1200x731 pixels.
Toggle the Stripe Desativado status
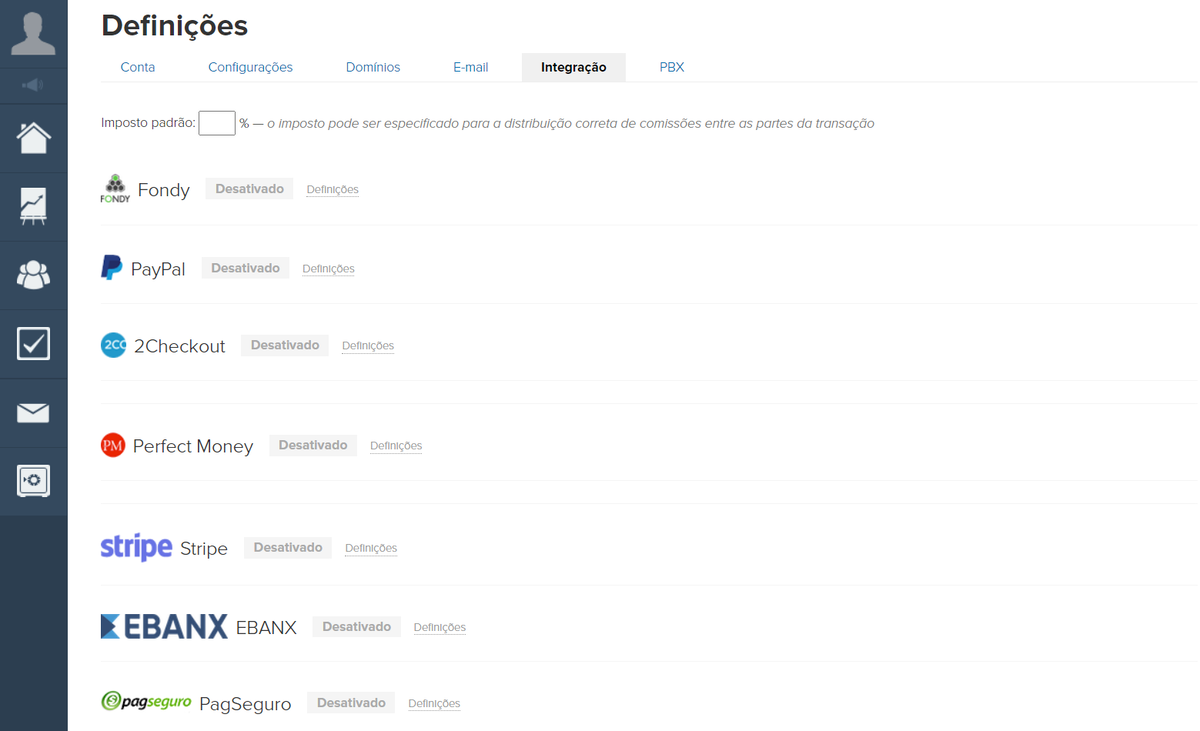[x=288, y=547]
